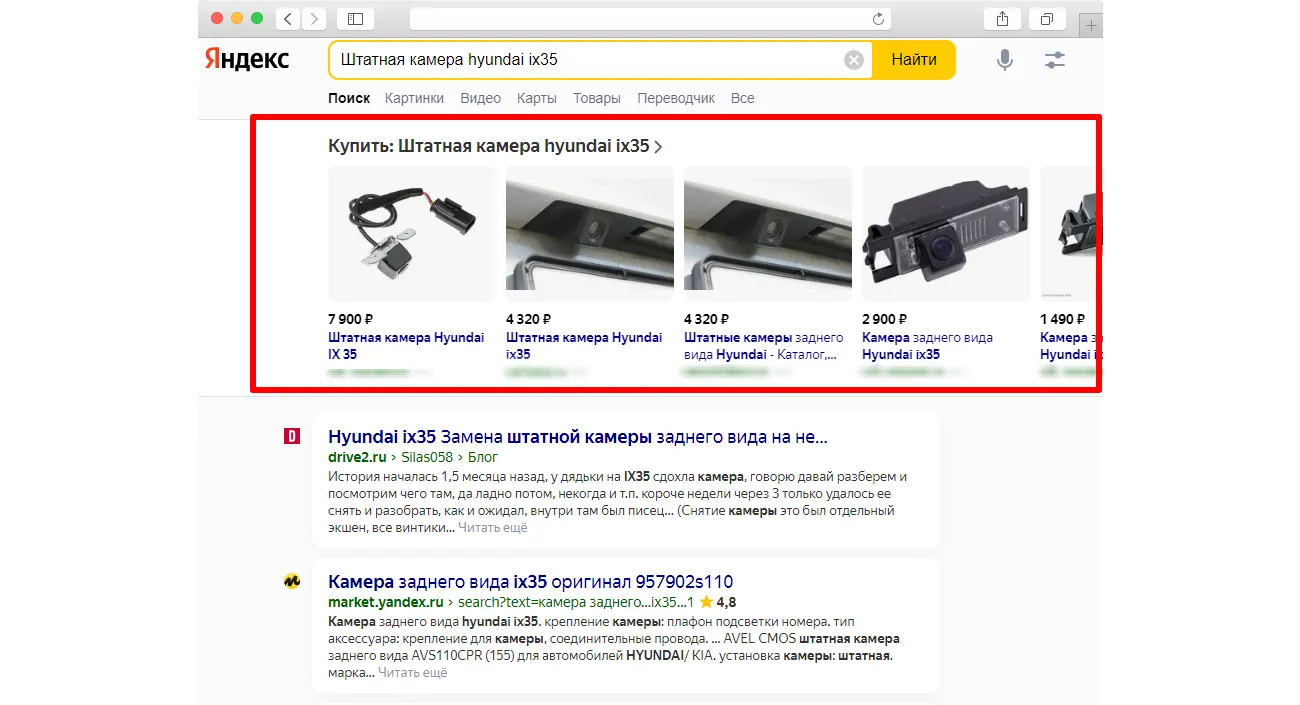The image size is (1300, 705).
Task: Expand market snippet with Читать ещё
Action: point(413,672)
